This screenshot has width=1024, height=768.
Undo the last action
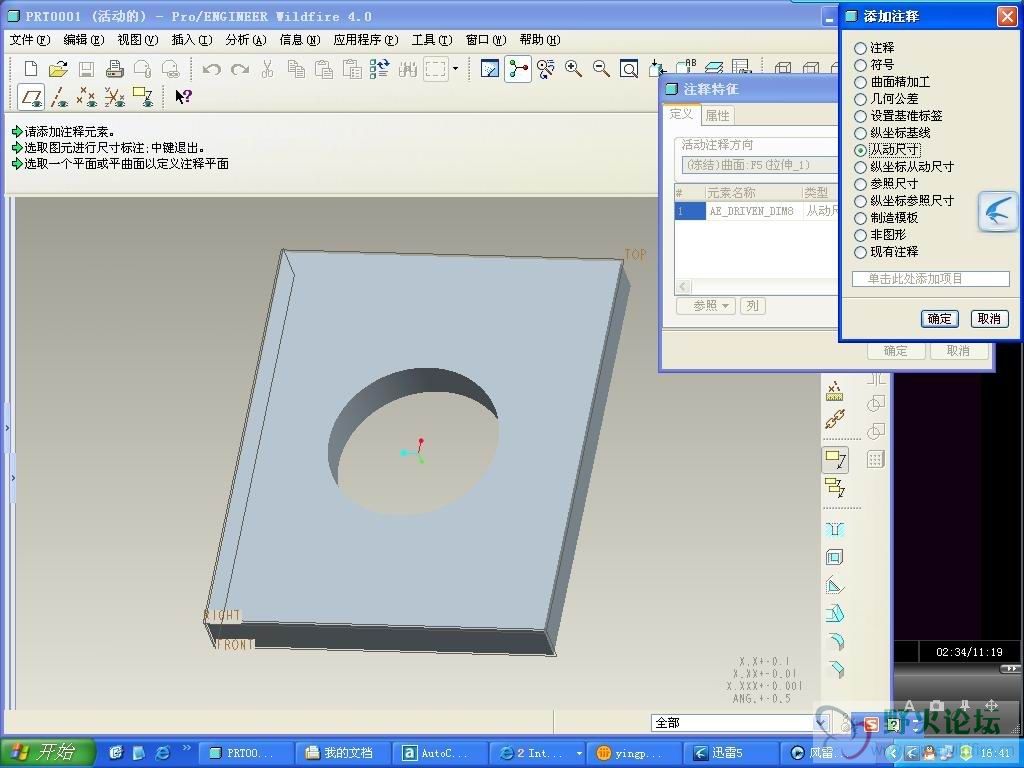pos(211,69)
